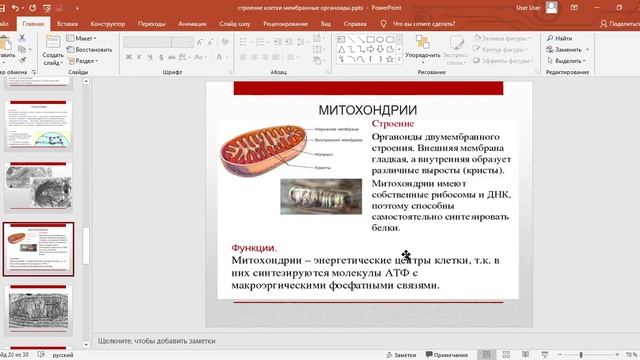Click the 'Что вы хотите сделать?' search box
The width and height of the screenshot is (640, 360).
(423, 24)
